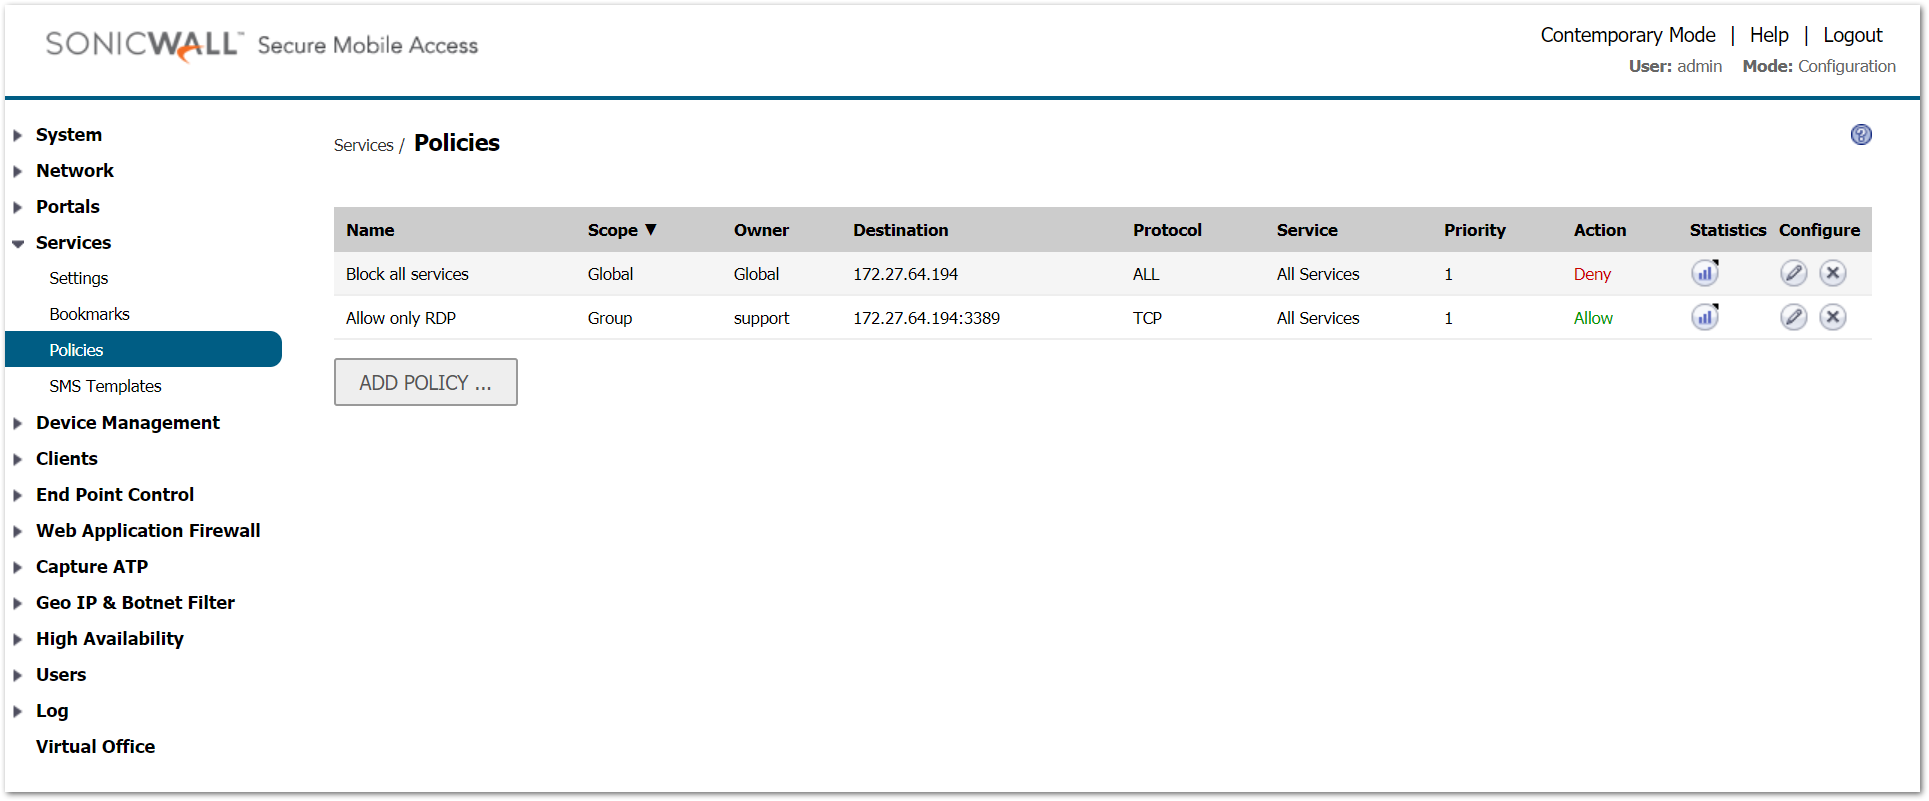Edit the Allow only RDP policy
1929x801 pixels.
click(1794, 317)
